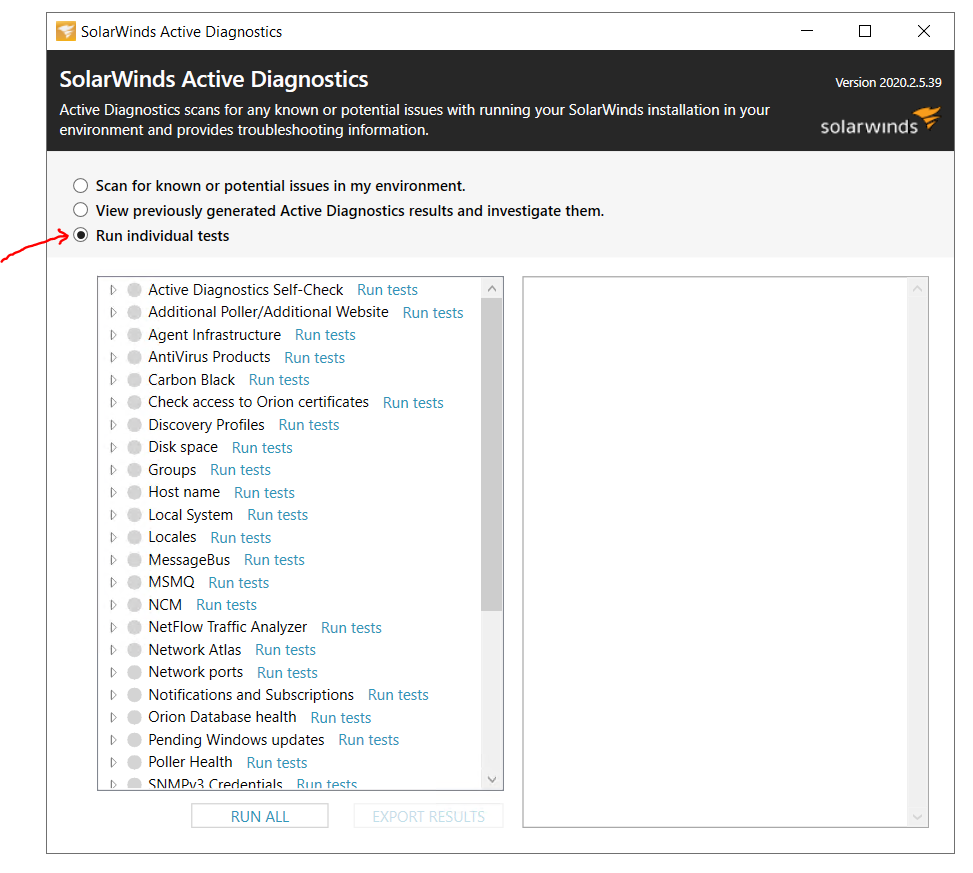The height and width of the screenshot is (873, 973).
Task: Click the test list vertical scrollbar thumb
Action: pyautogui.click(x=491, y=455)
